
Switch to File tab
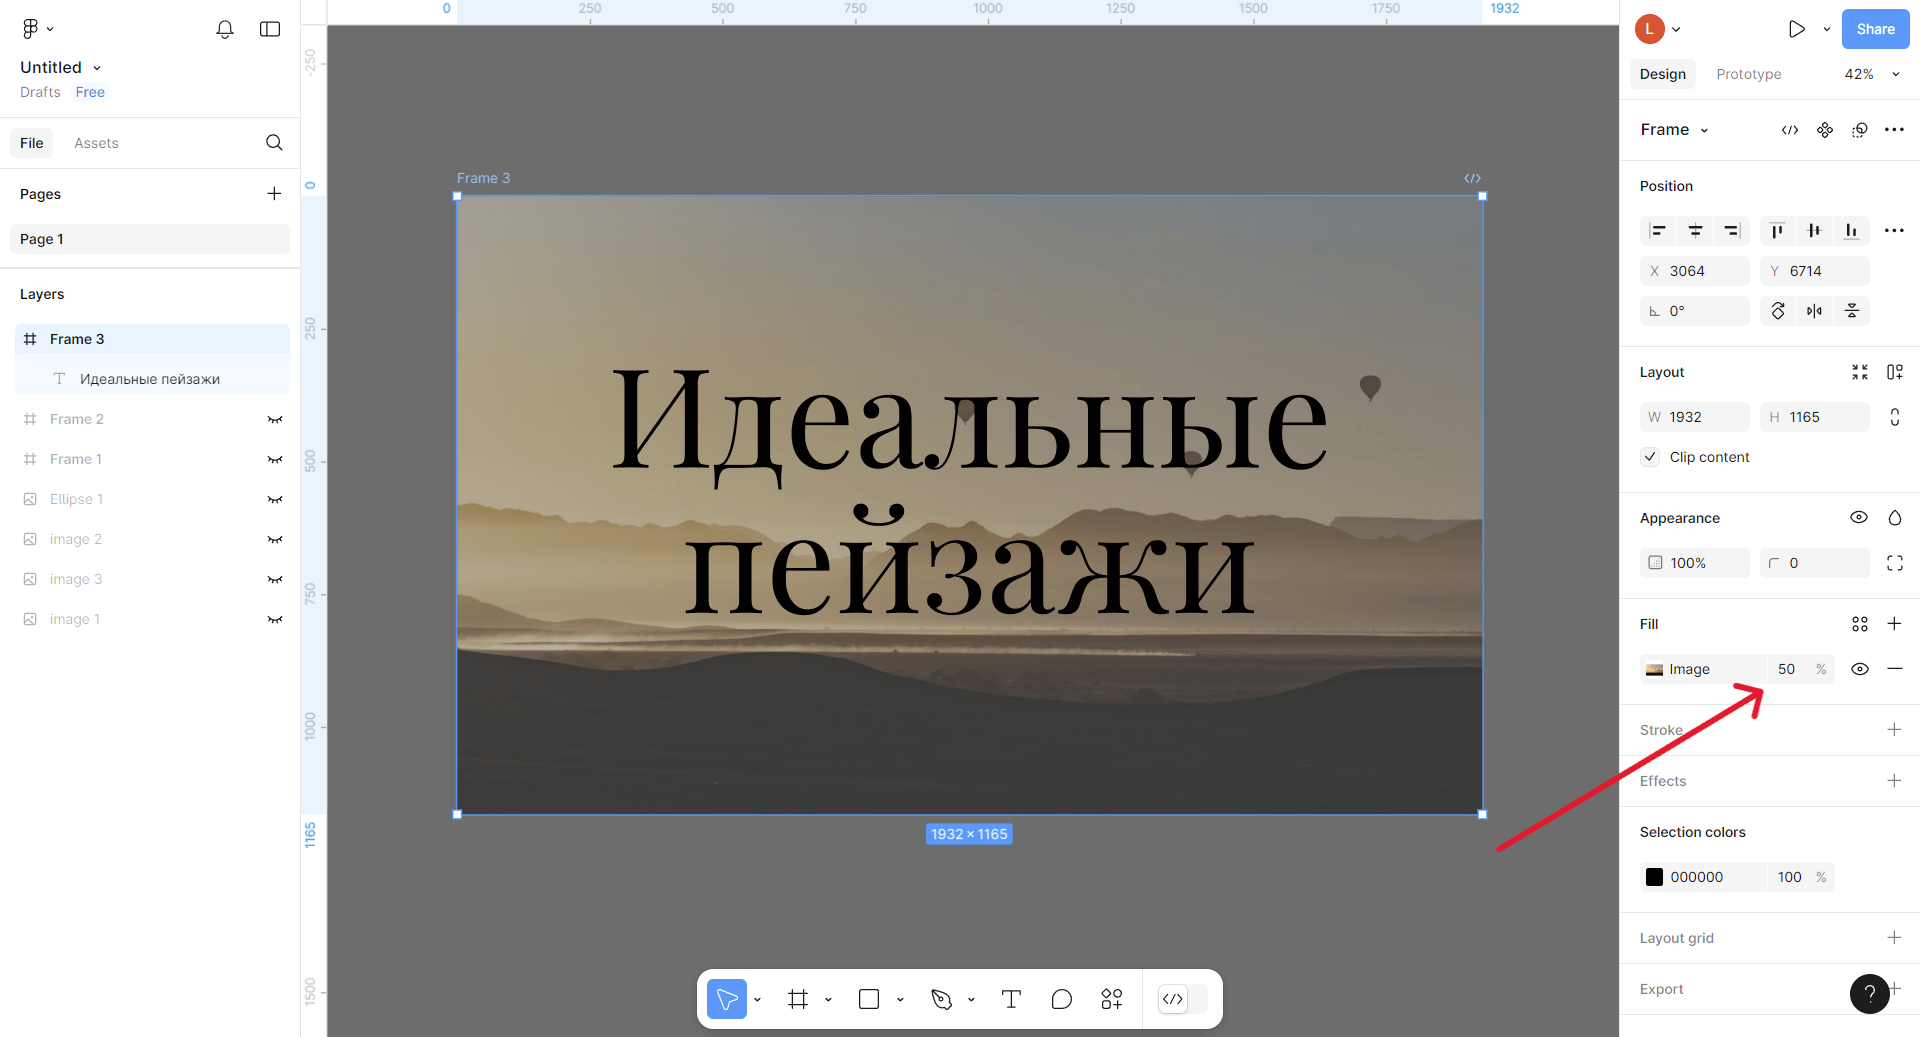[32, 143]
